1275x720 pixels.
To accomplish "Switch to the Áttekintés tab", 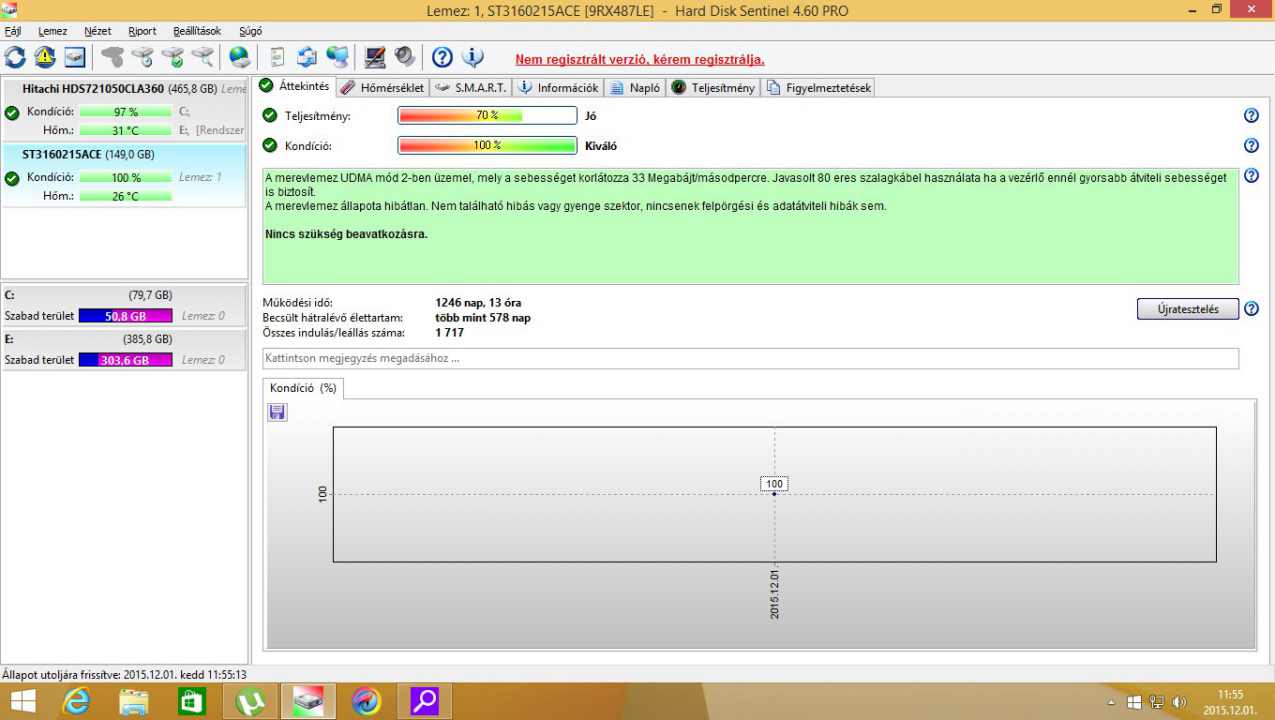I will (x=294, y=87).
